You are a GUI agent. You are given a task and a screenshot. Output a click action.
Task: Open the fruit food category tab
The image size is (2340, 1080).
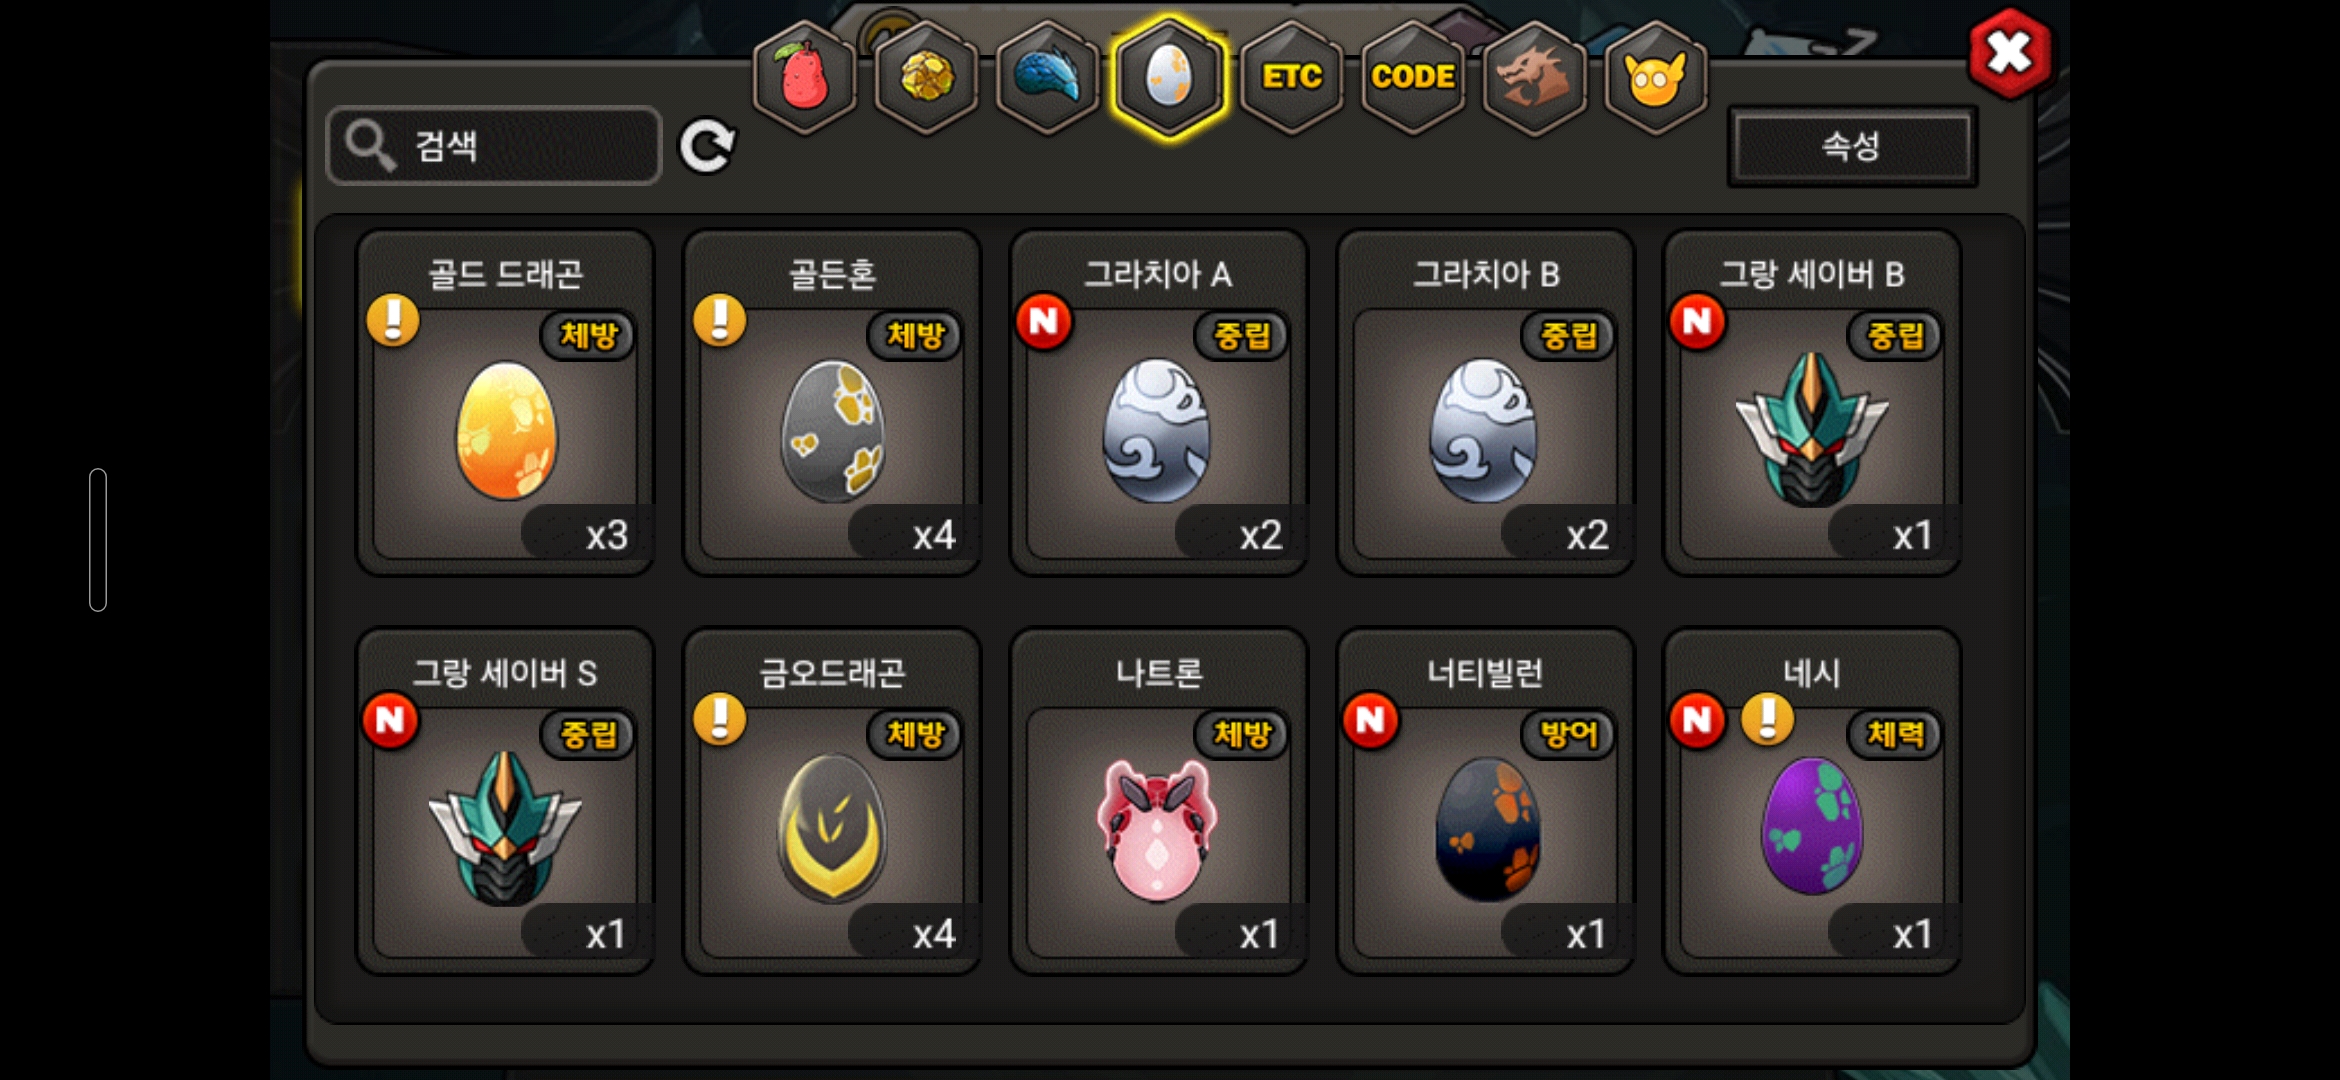(x=805, y=78)
